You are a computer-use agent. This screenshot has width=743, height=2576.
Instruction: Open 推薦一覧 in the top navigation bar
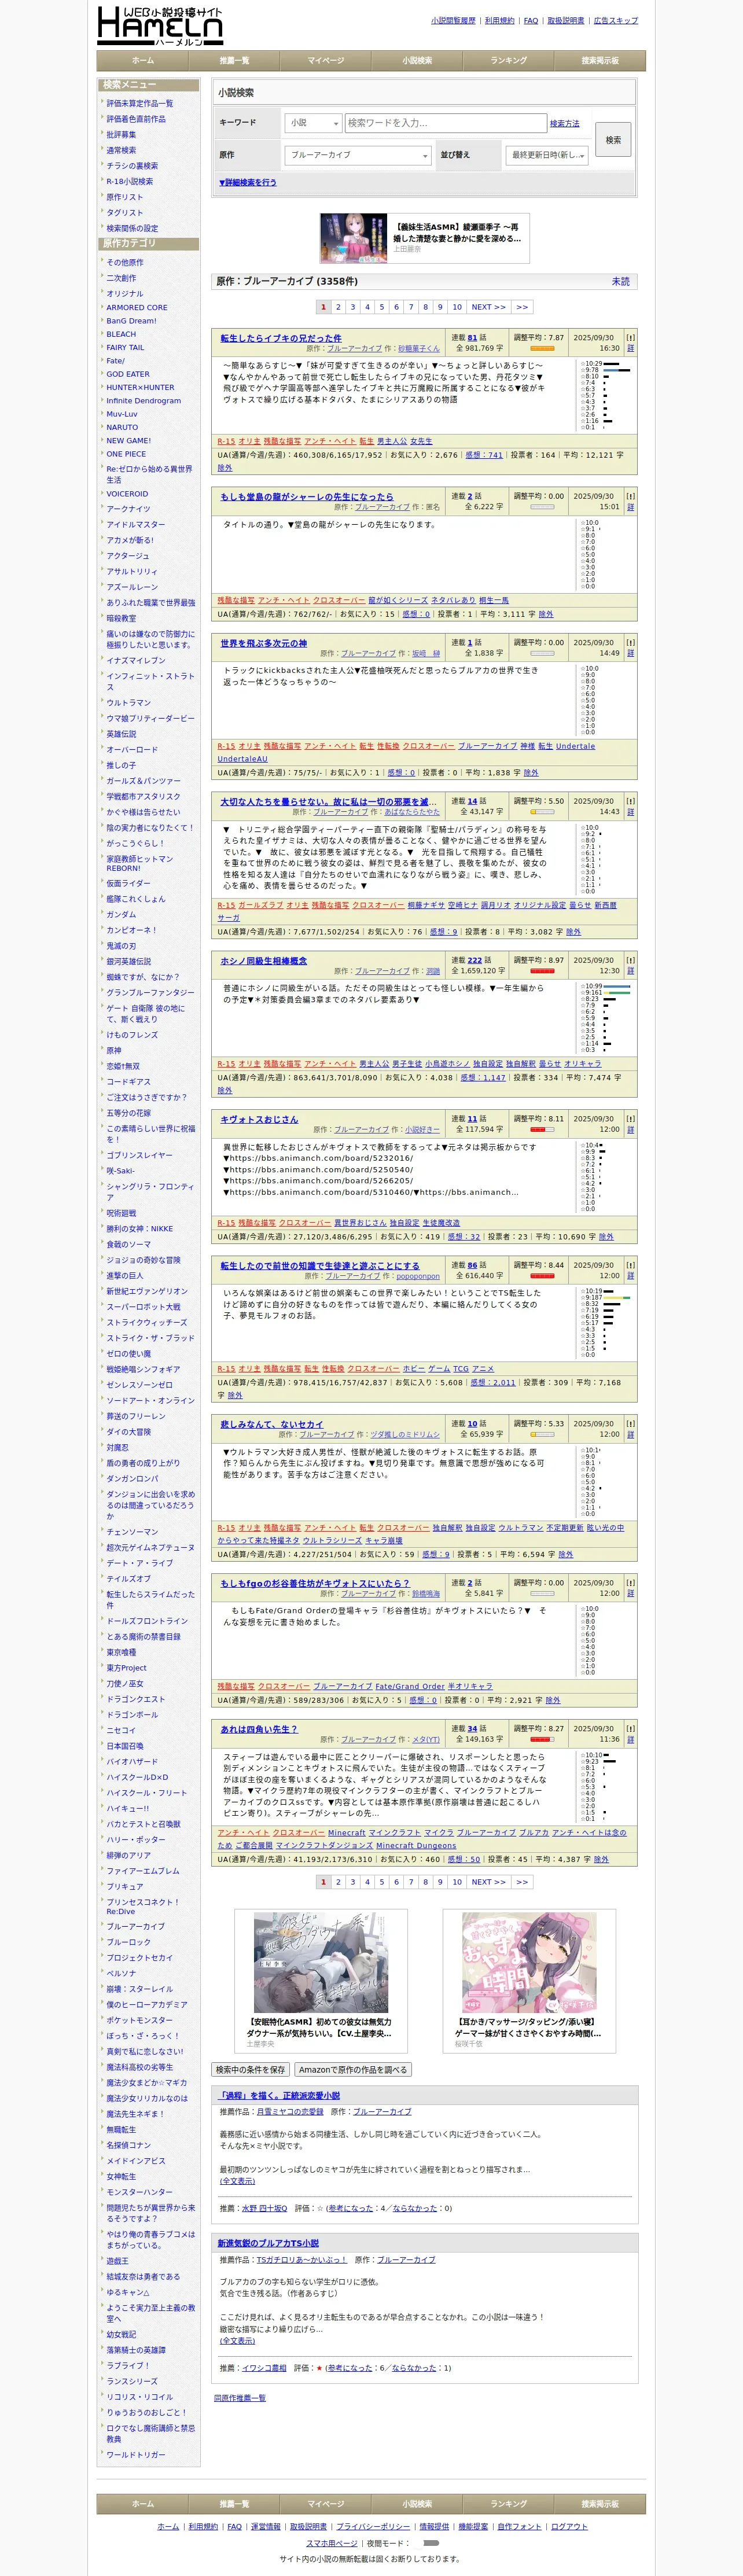point(234,61)
